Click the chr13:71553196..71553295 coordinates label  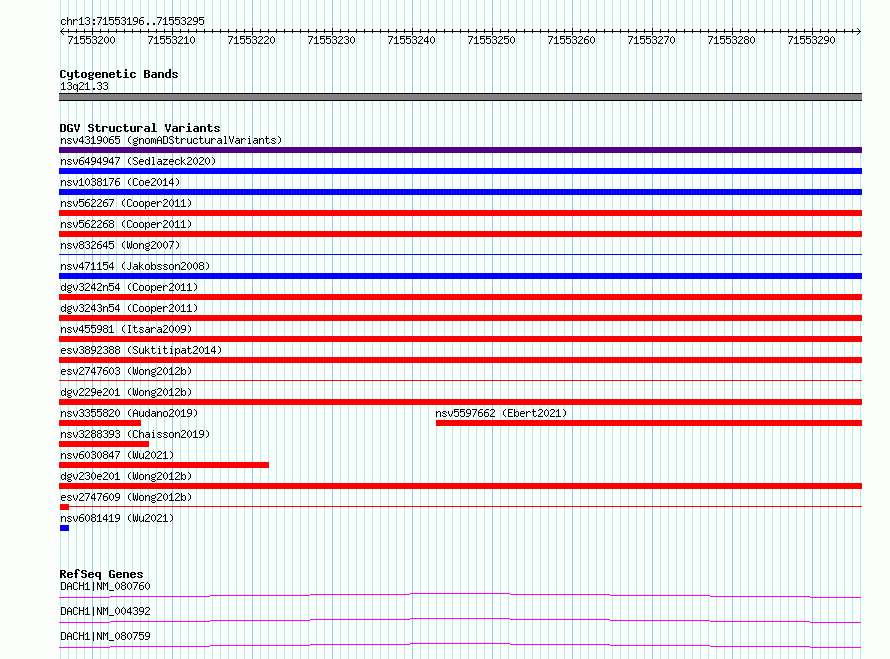tap(132, 21)
